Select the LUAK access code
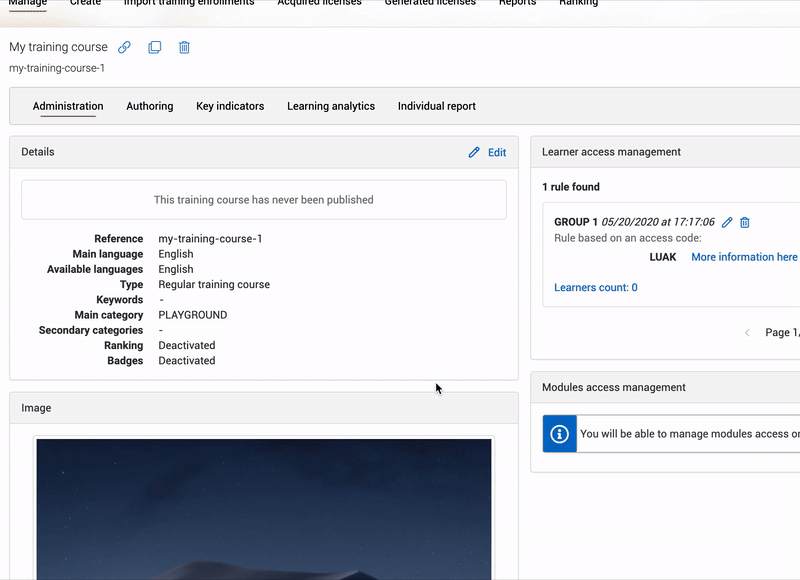Viewport: 800px width, 580px height. (x=663, y=257)
